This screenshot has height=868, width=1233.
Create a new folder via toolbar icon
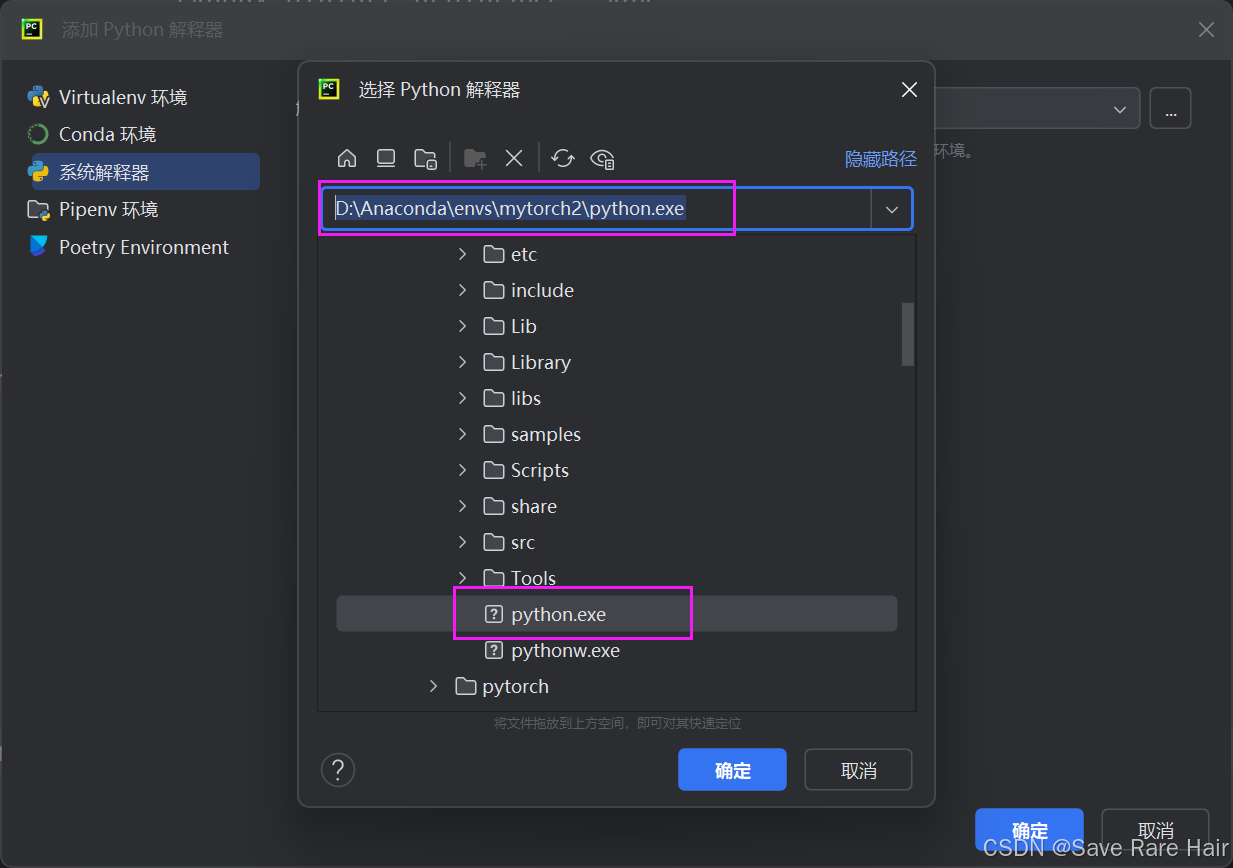pyautogui.click(x=475, y=158)
